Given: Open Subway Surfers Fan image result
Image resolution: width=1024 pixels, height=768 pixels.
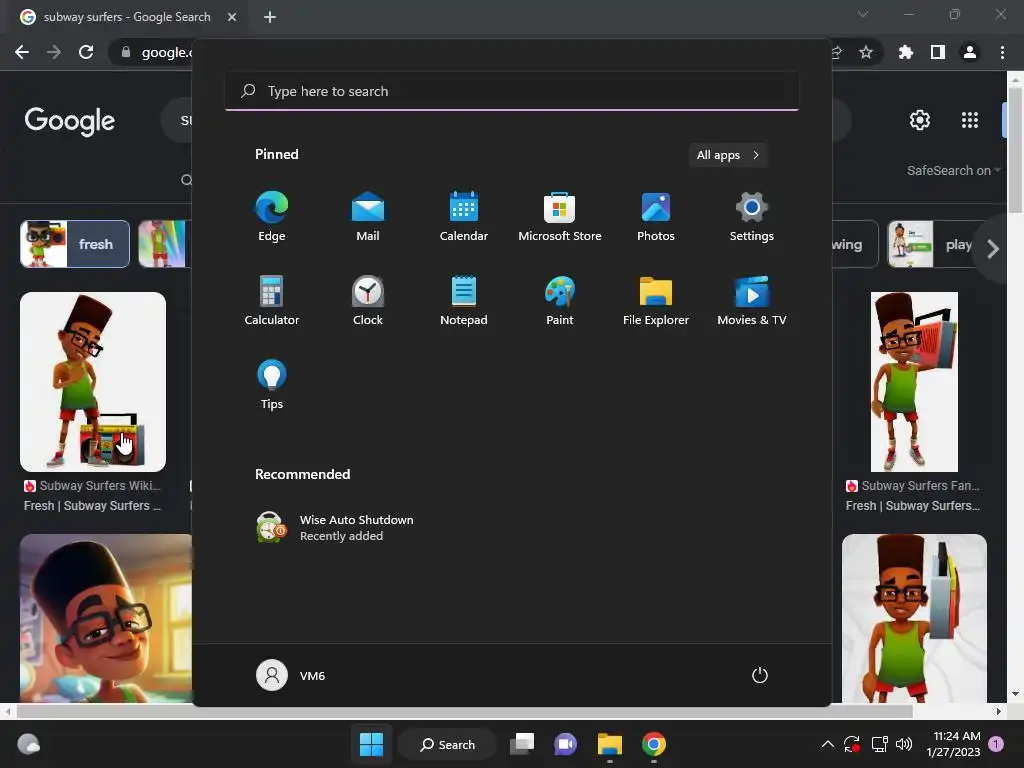Looking at the screenshot, I should [914, 382].
